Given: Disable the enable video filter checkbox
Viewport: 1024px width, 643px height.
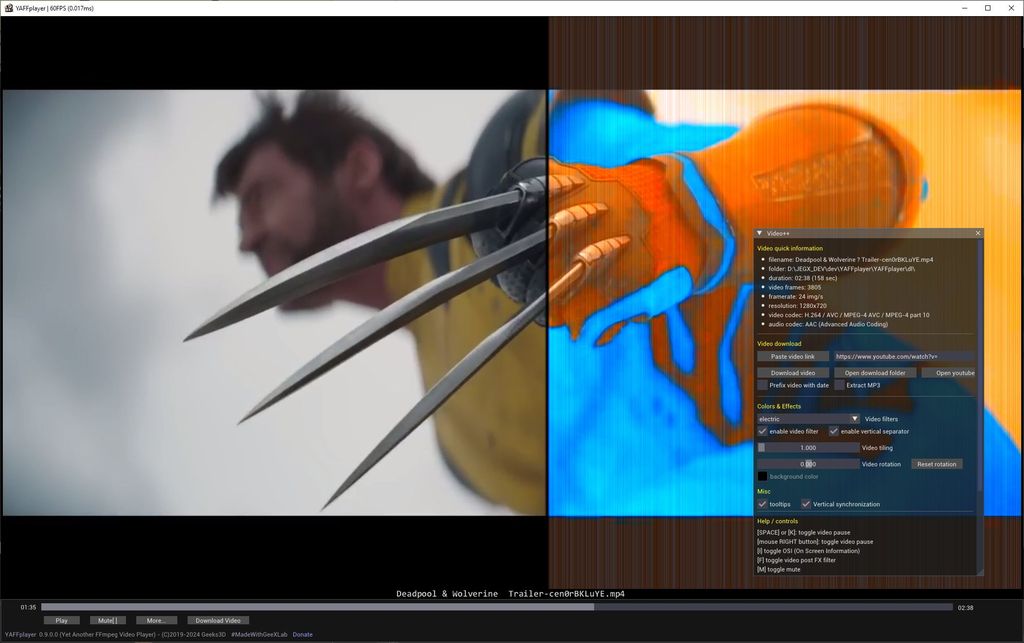Looking at the screenshot, I should pyautogui.click(x=762, y=431).
